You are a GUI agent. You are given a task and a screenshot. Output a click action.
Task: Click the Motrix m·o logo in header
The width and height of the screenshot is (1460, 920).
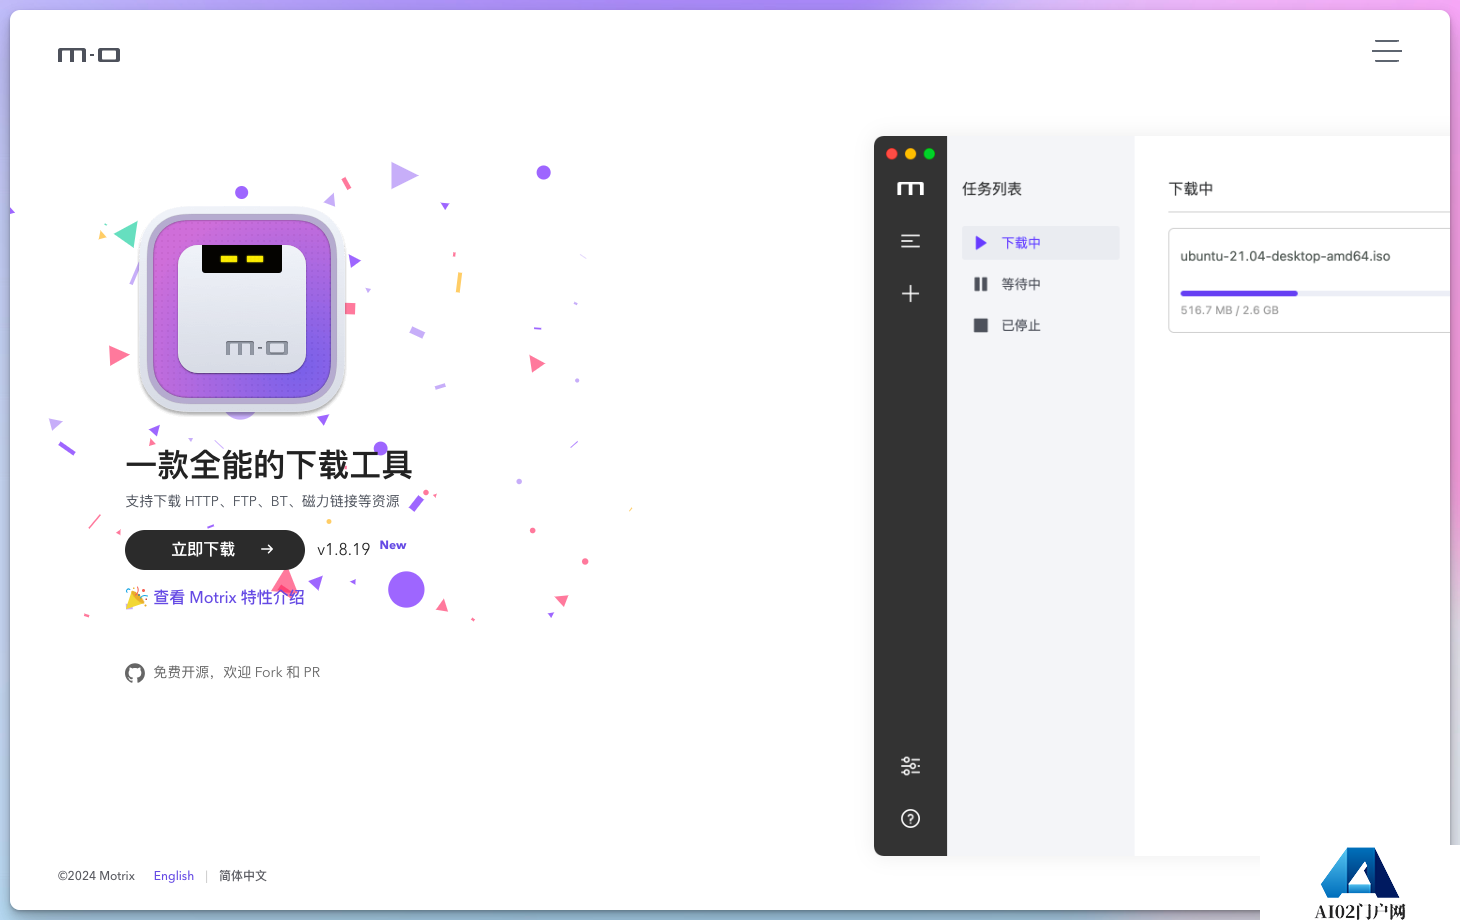click(89, 55)
